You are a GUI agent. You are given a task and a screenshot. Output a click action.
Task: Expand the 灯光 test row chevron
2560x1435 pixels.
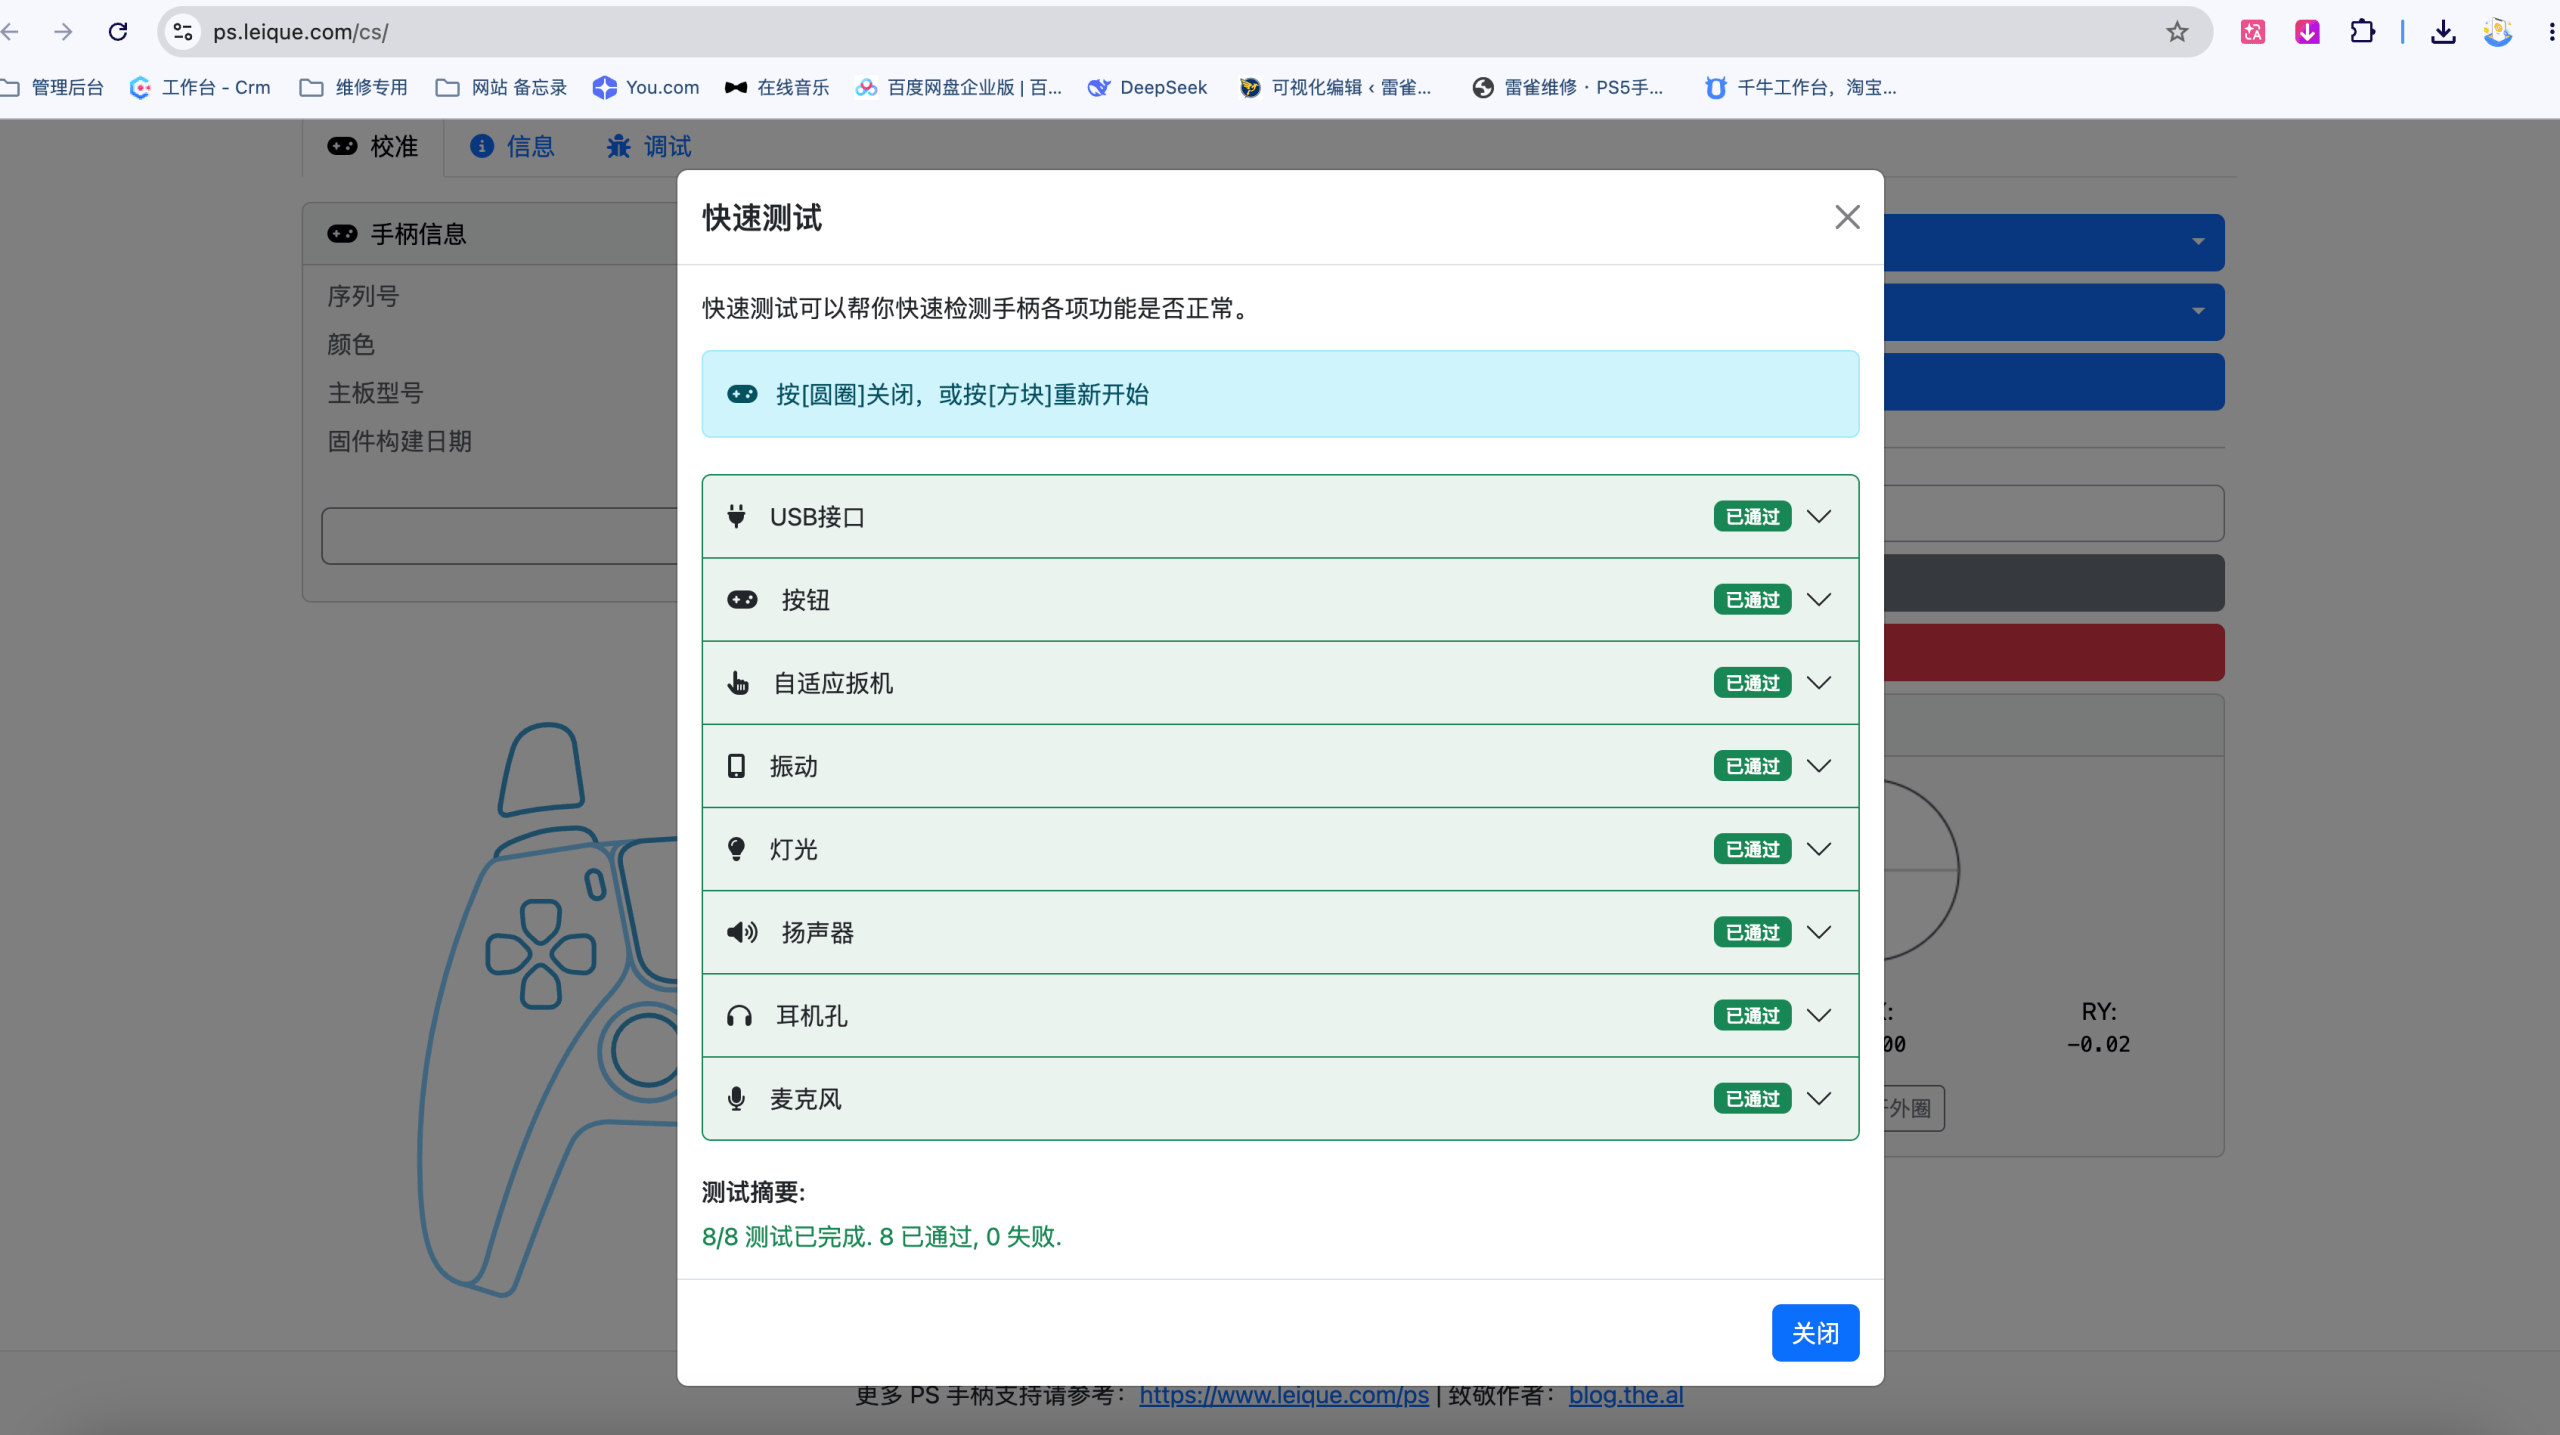(x=1819, y=849)
